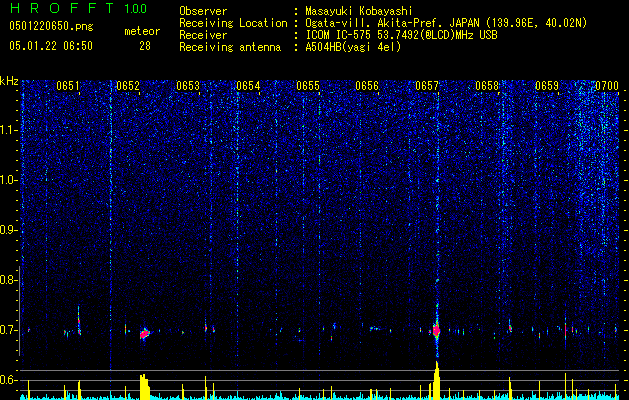629x400 pixels.
Task: Click the 0659 time marker
Action: pyautogui.click(x=547, y=86)
